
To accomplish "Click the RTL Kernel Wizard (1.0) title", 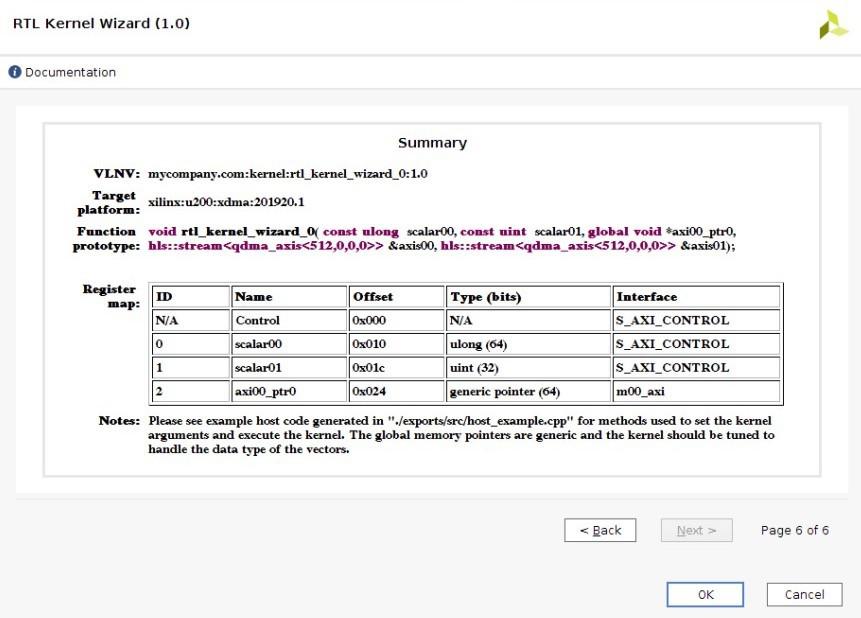I will coord(102,24).
